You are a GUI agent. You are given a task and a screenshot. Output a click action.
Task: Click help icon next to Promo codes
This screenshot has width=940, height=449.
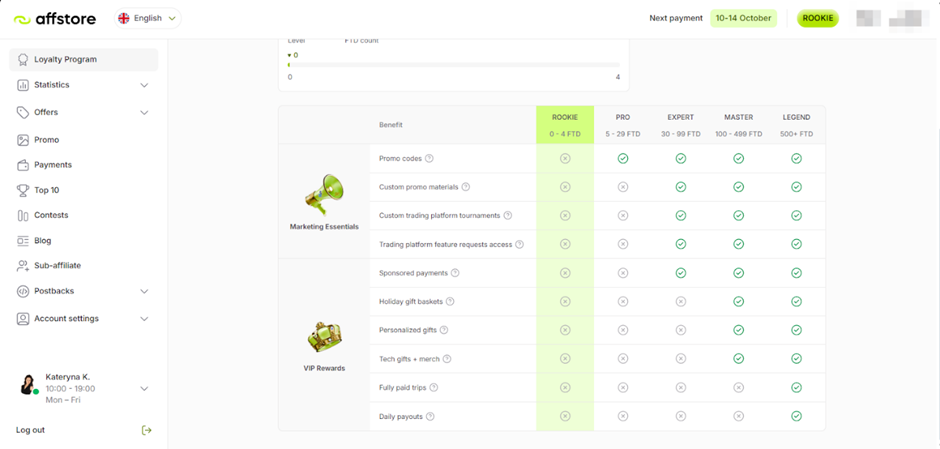(430, 158)
